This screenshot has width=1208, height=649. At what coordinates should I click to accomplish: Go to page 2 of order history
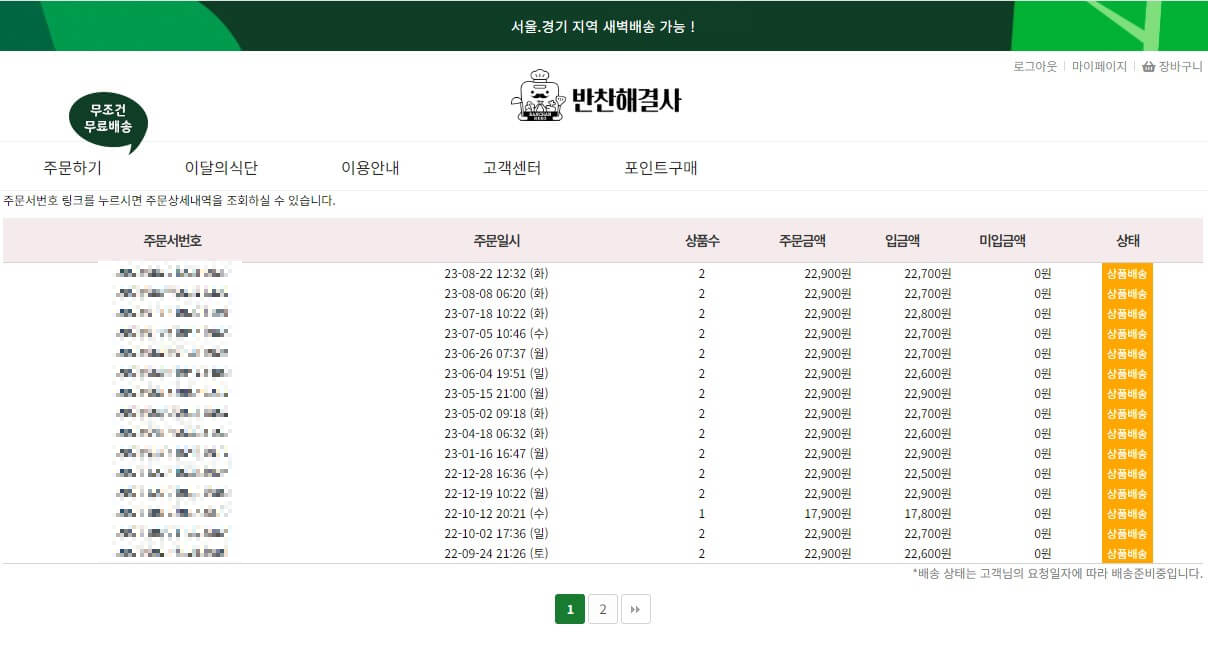(x=603, y=608)
